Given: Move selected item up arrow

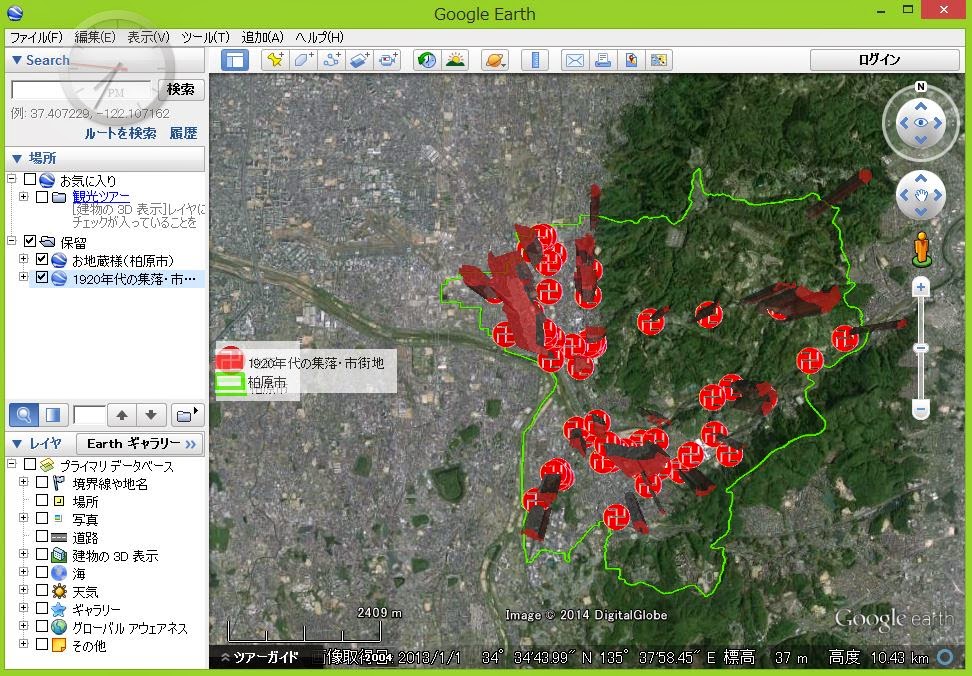Looking at the screenshot, I should click(x=122, y=415).
